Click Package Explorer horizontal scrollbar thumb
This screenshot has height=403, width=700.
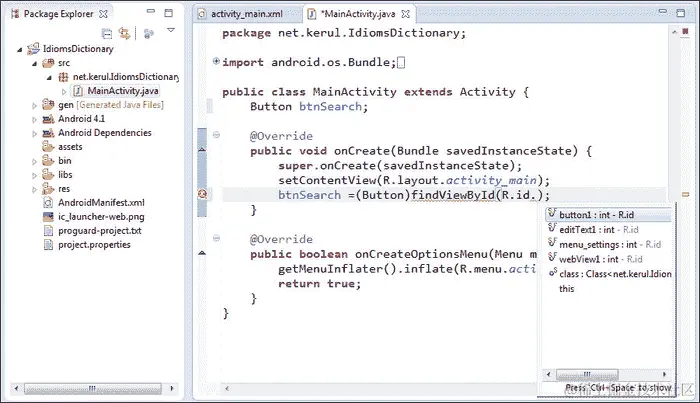tap(92, 388)
